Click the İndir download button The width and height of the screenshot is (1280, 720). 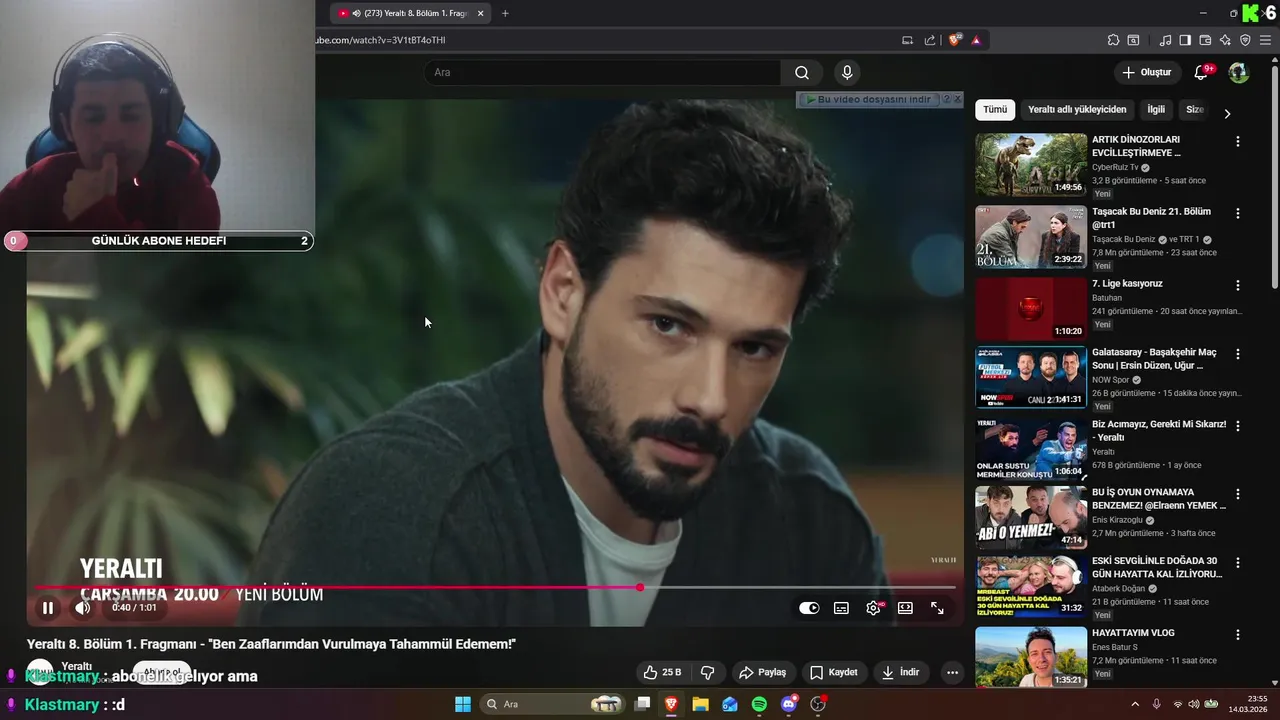click(900, 672)
